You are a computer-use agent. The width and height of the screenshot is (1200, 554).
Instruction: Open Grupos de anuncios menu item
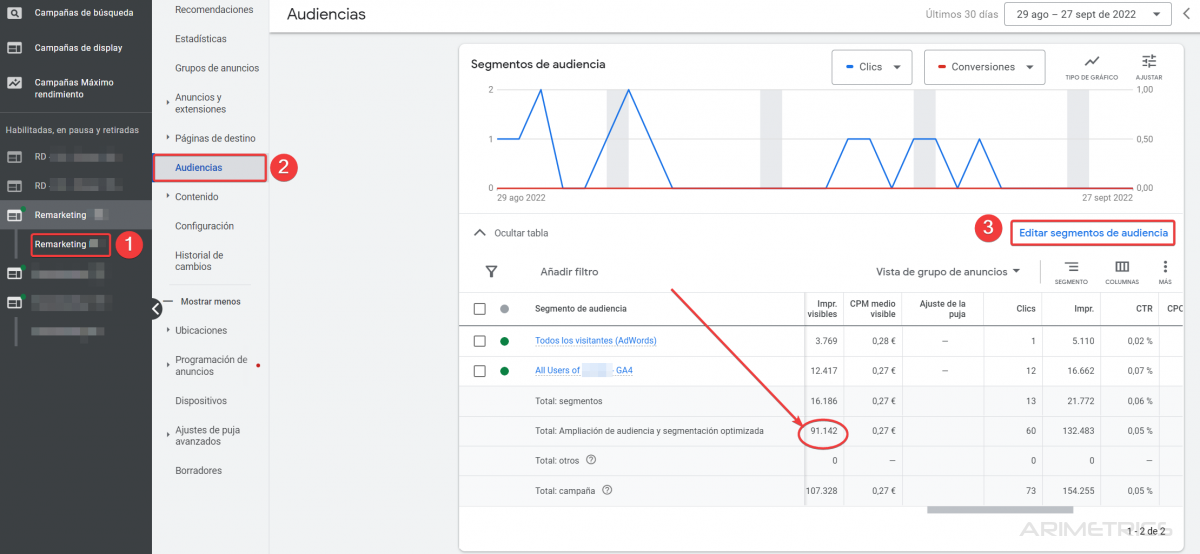pos(217,68)
